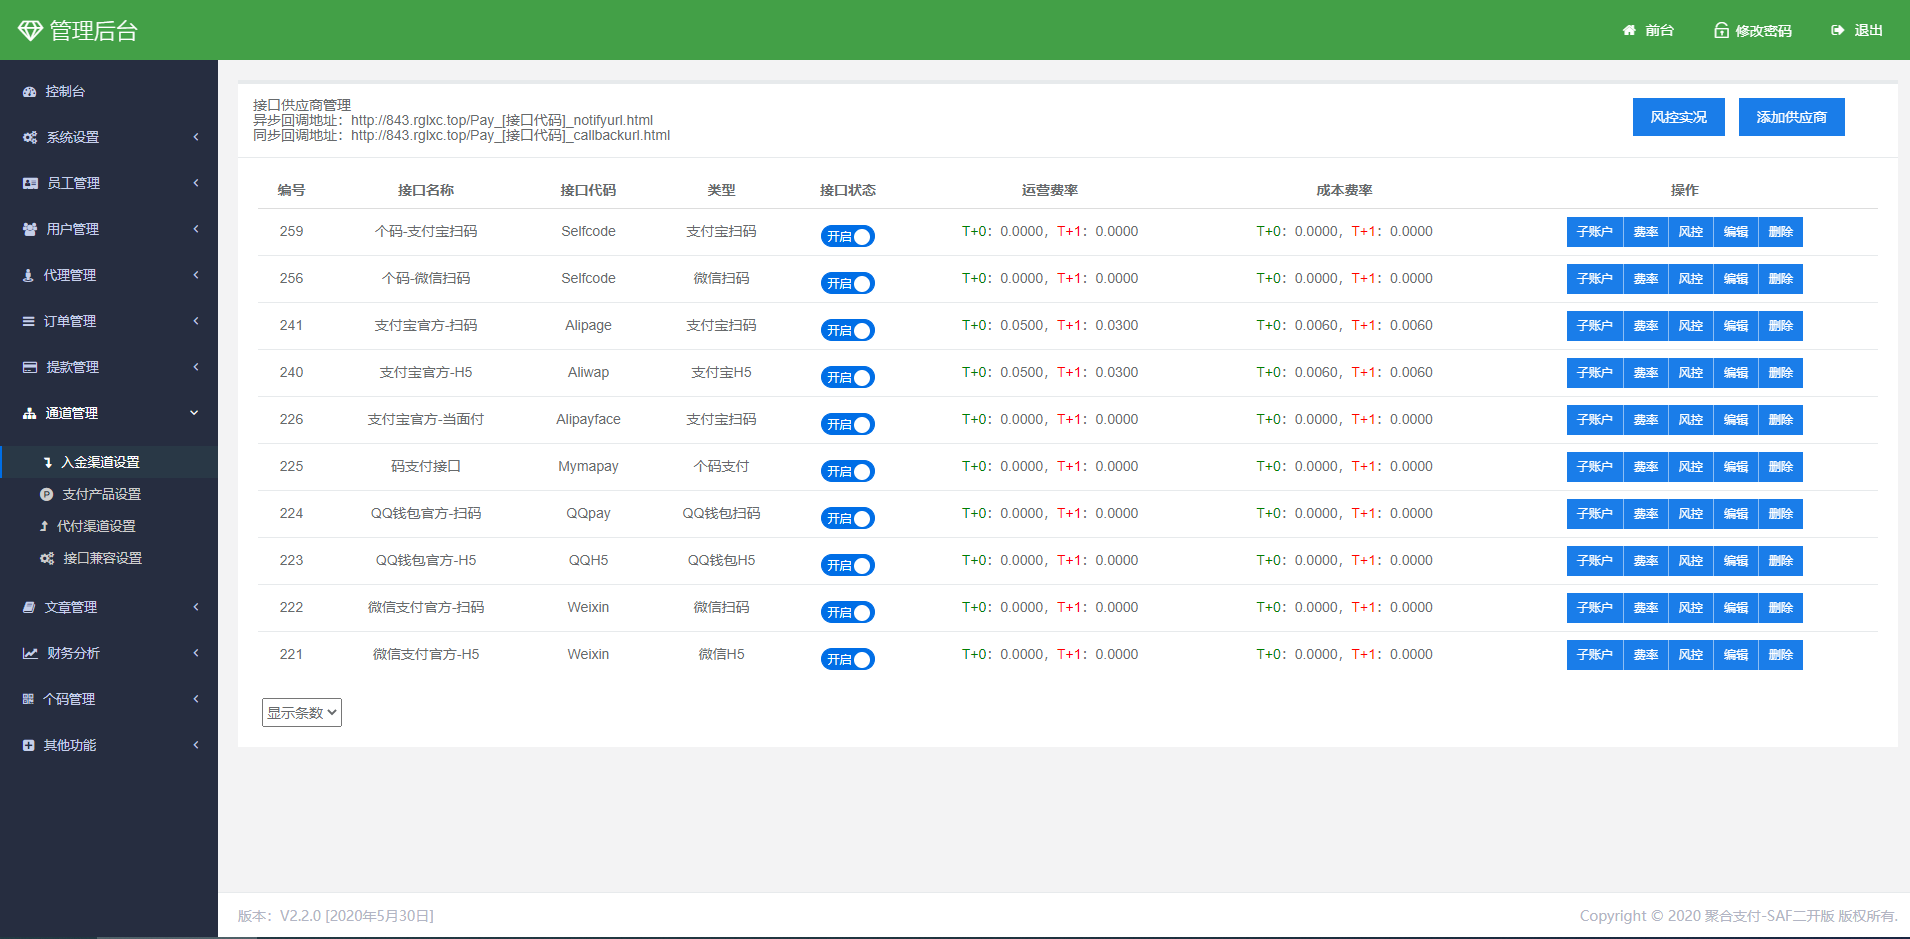Select 代付渠道设置 in the sidebar
This screenshot has width=1910, height=939.
click(96, 527)
